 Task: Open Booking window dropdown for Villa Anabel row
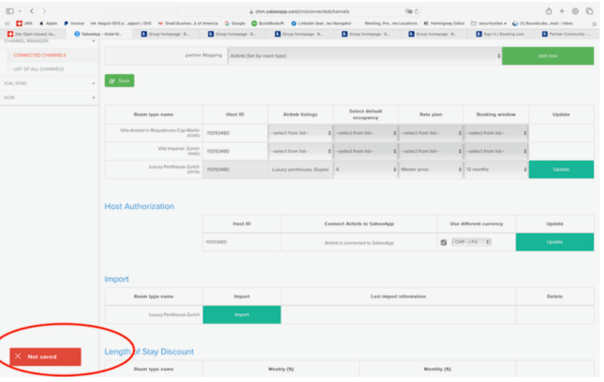[496, 133]
